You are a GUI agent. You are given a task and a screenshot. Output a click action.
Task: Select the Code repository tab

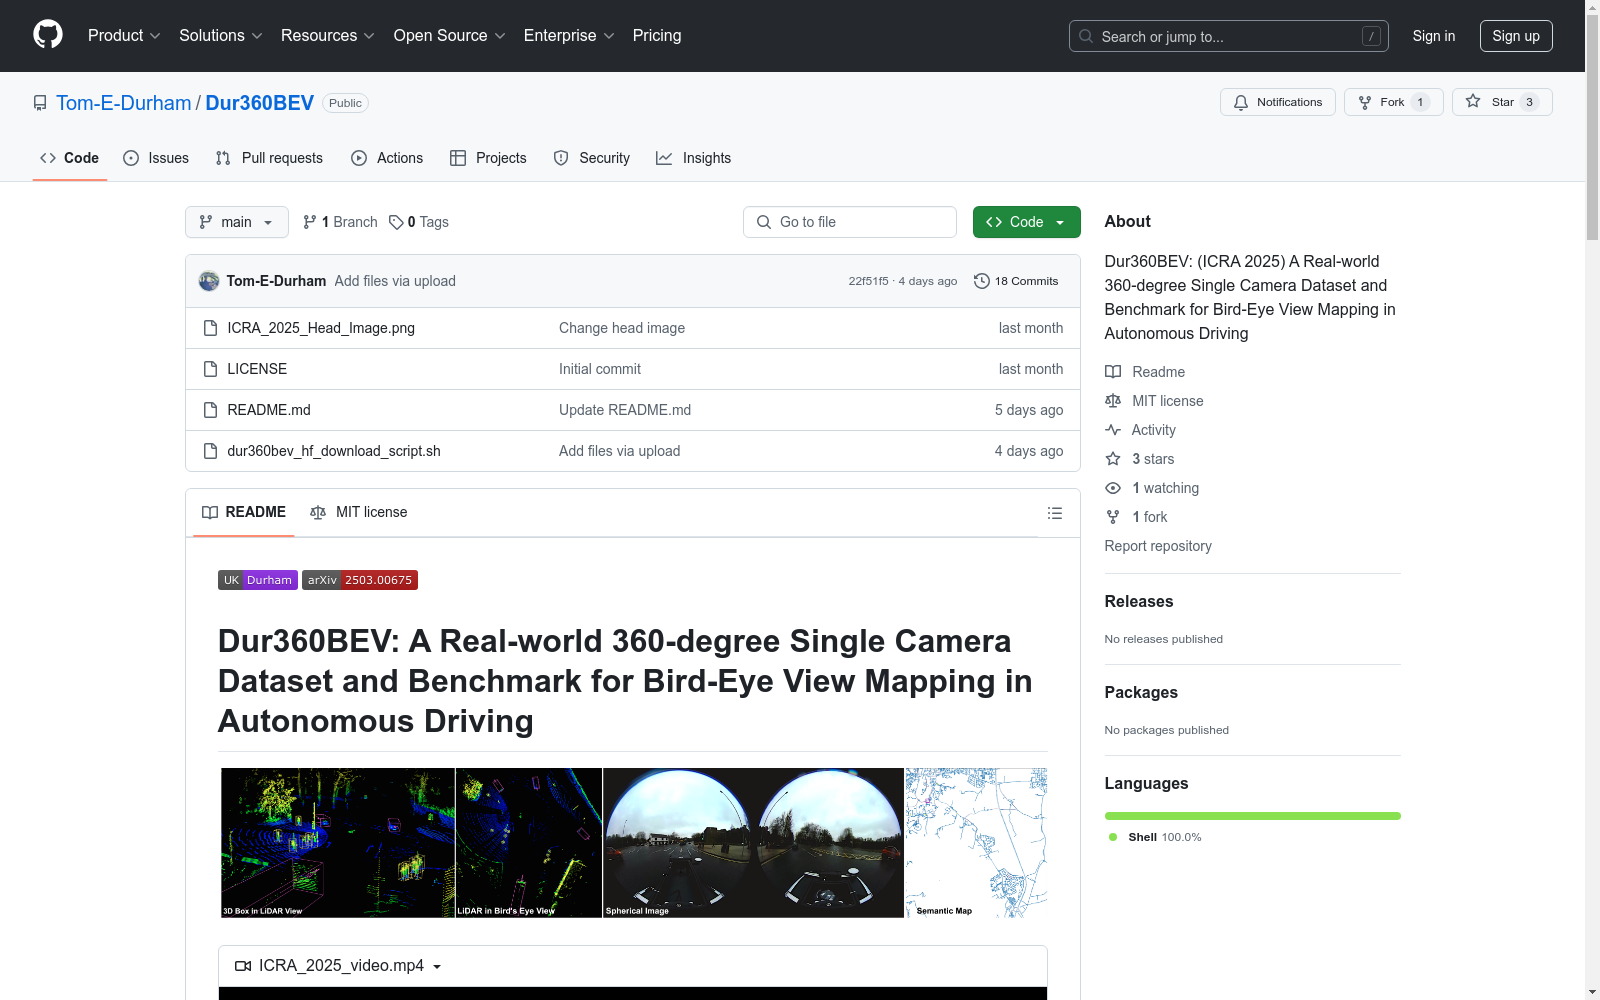(x=70, y=158)
